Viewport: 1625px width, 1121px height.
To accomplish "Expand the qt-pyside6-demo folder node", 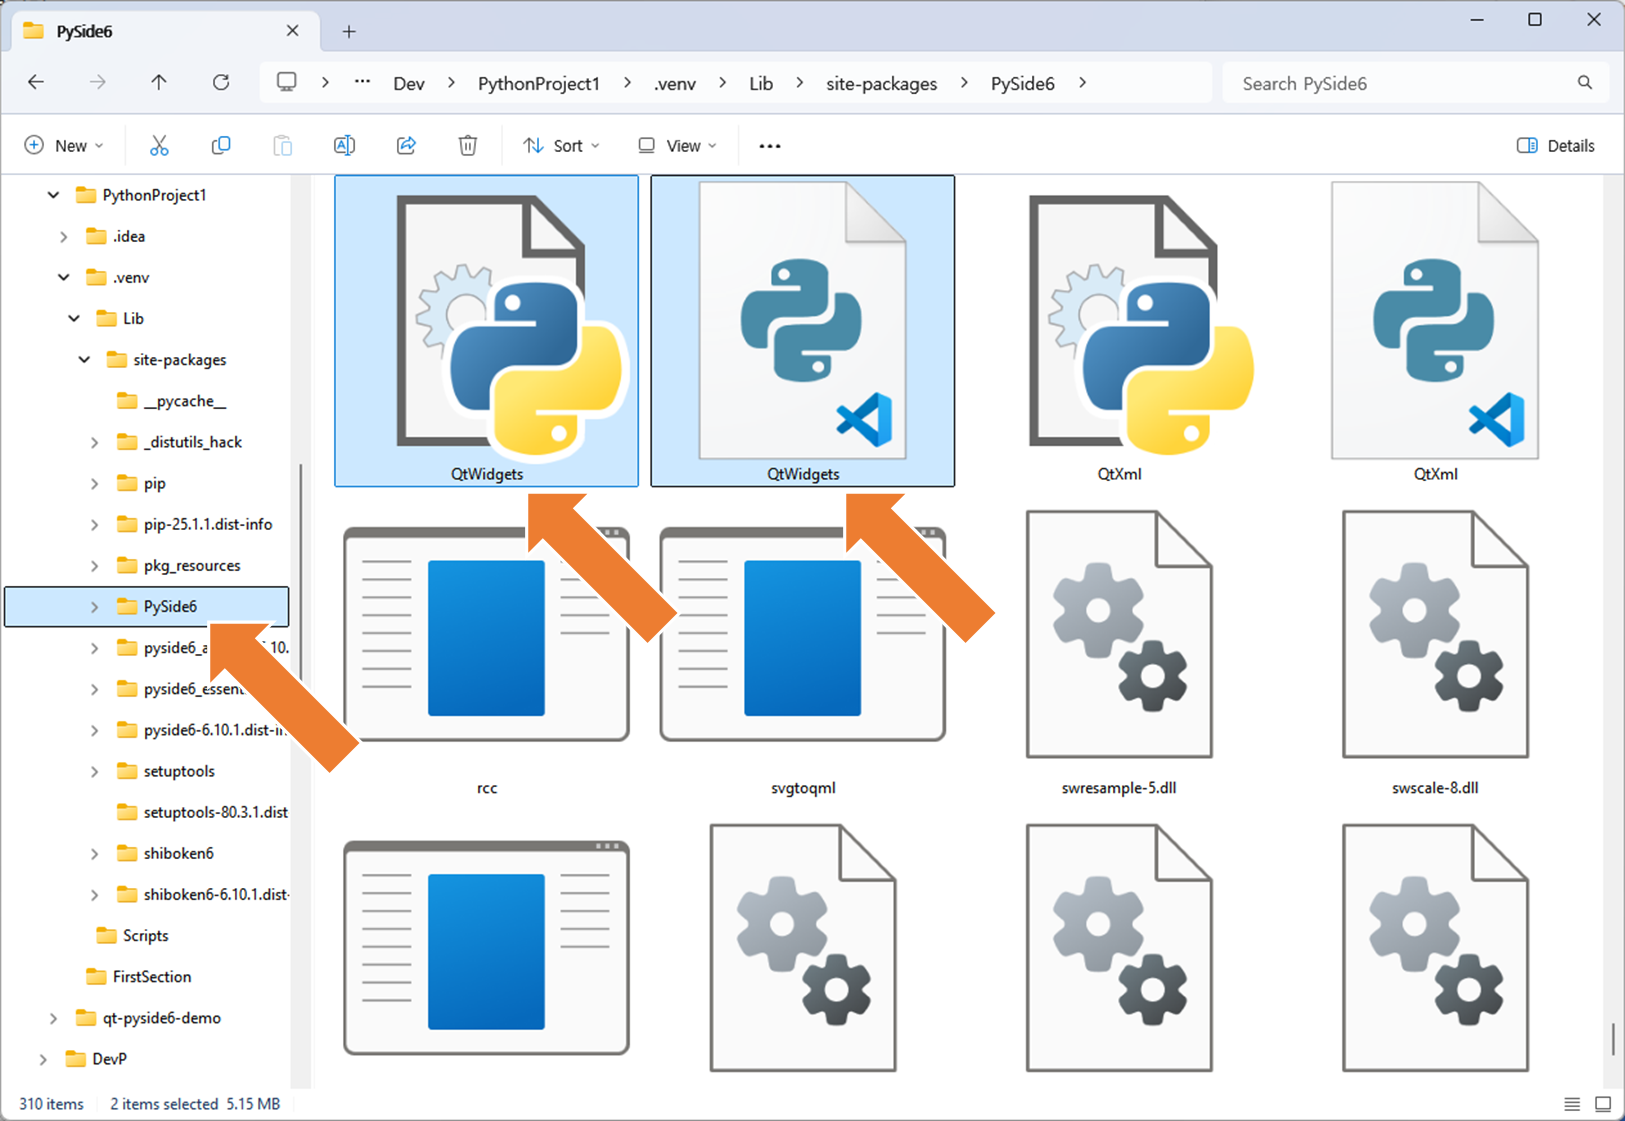I will 53,1018.
